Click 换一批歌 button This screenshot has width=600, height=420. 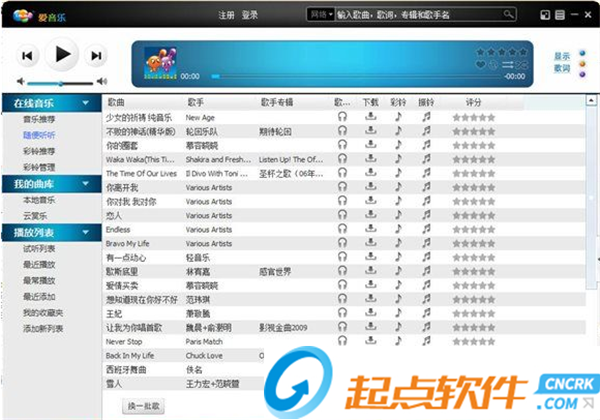point(143,406)
